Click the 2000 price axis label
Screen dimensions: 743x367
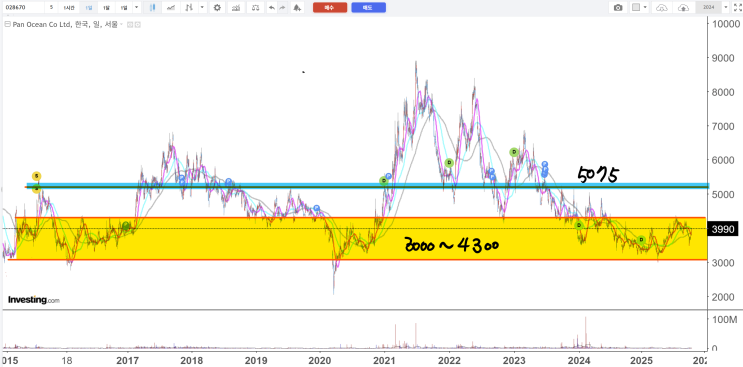pos(724,297)
